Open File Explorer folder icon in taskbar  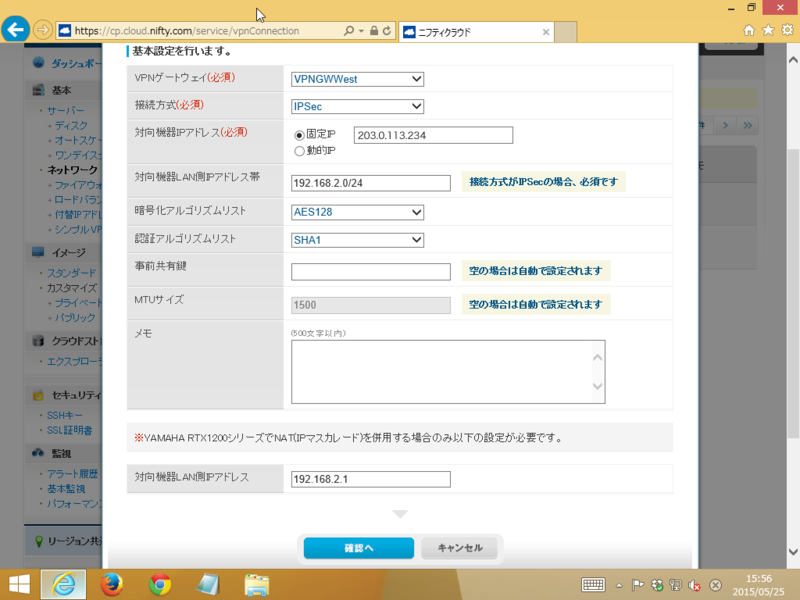257,584
